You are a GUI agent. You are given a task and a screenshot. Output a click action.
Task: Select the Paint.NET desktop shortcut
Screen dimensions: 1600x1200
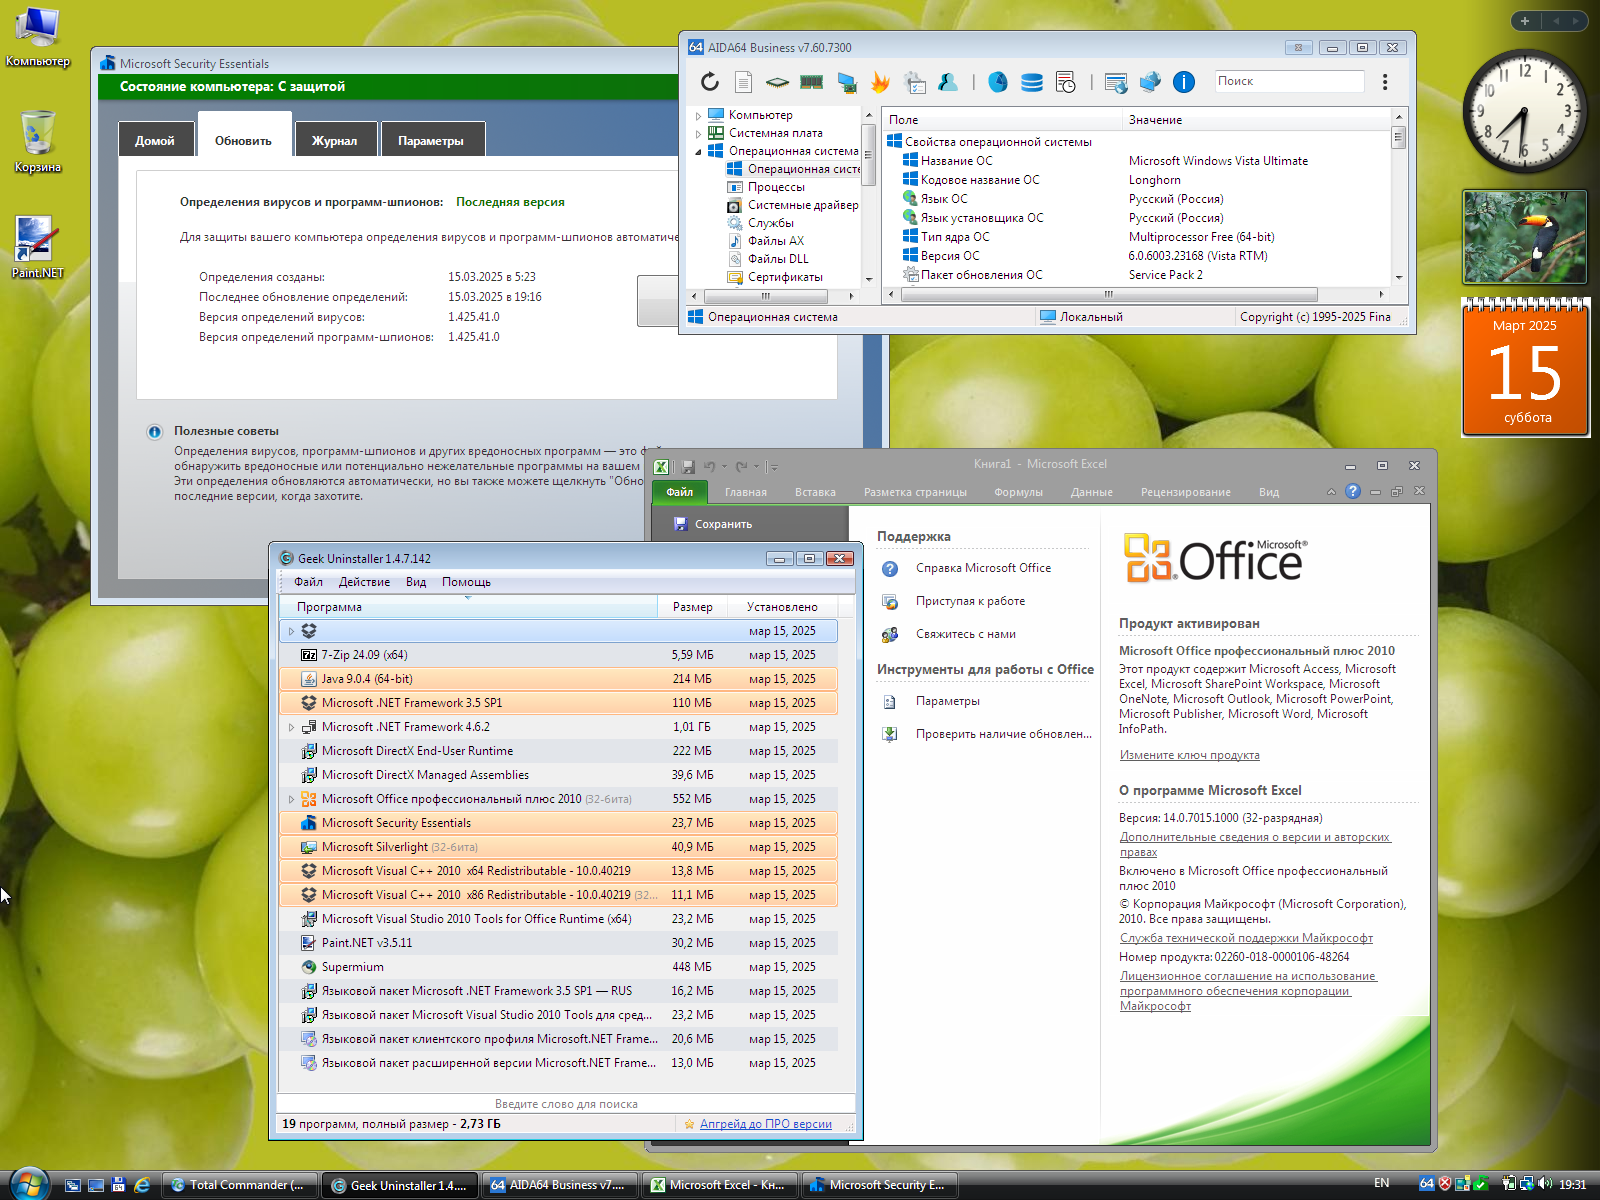[37, 247]
